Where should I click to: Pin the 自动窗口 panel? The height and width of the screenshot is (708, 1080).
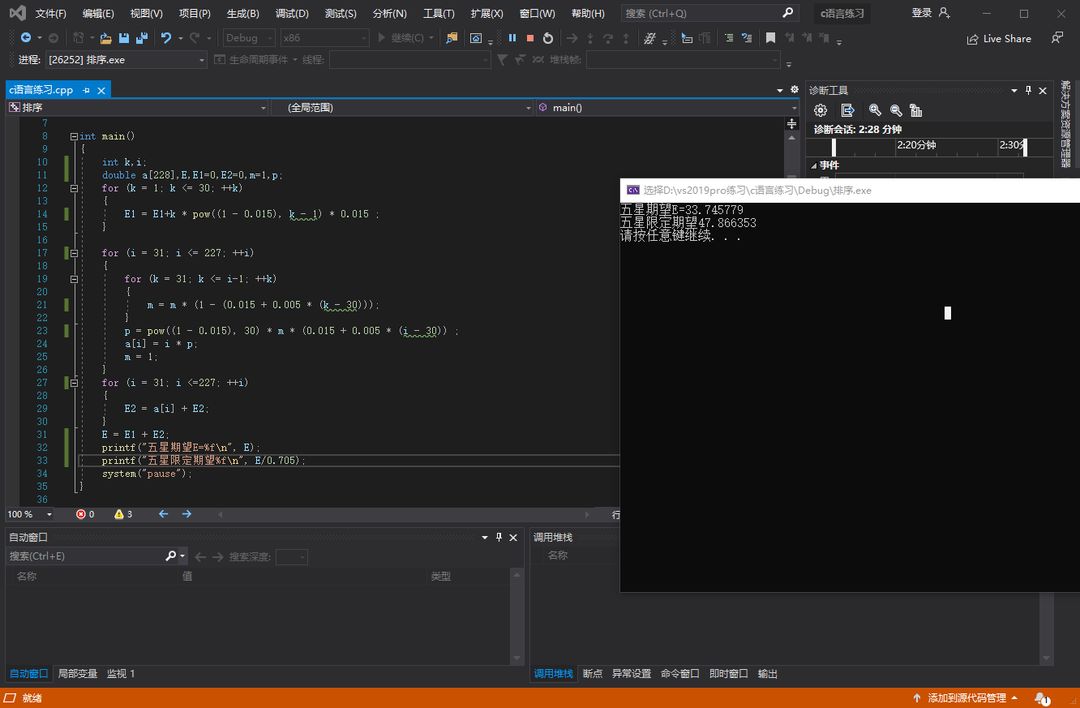point(499,537)
